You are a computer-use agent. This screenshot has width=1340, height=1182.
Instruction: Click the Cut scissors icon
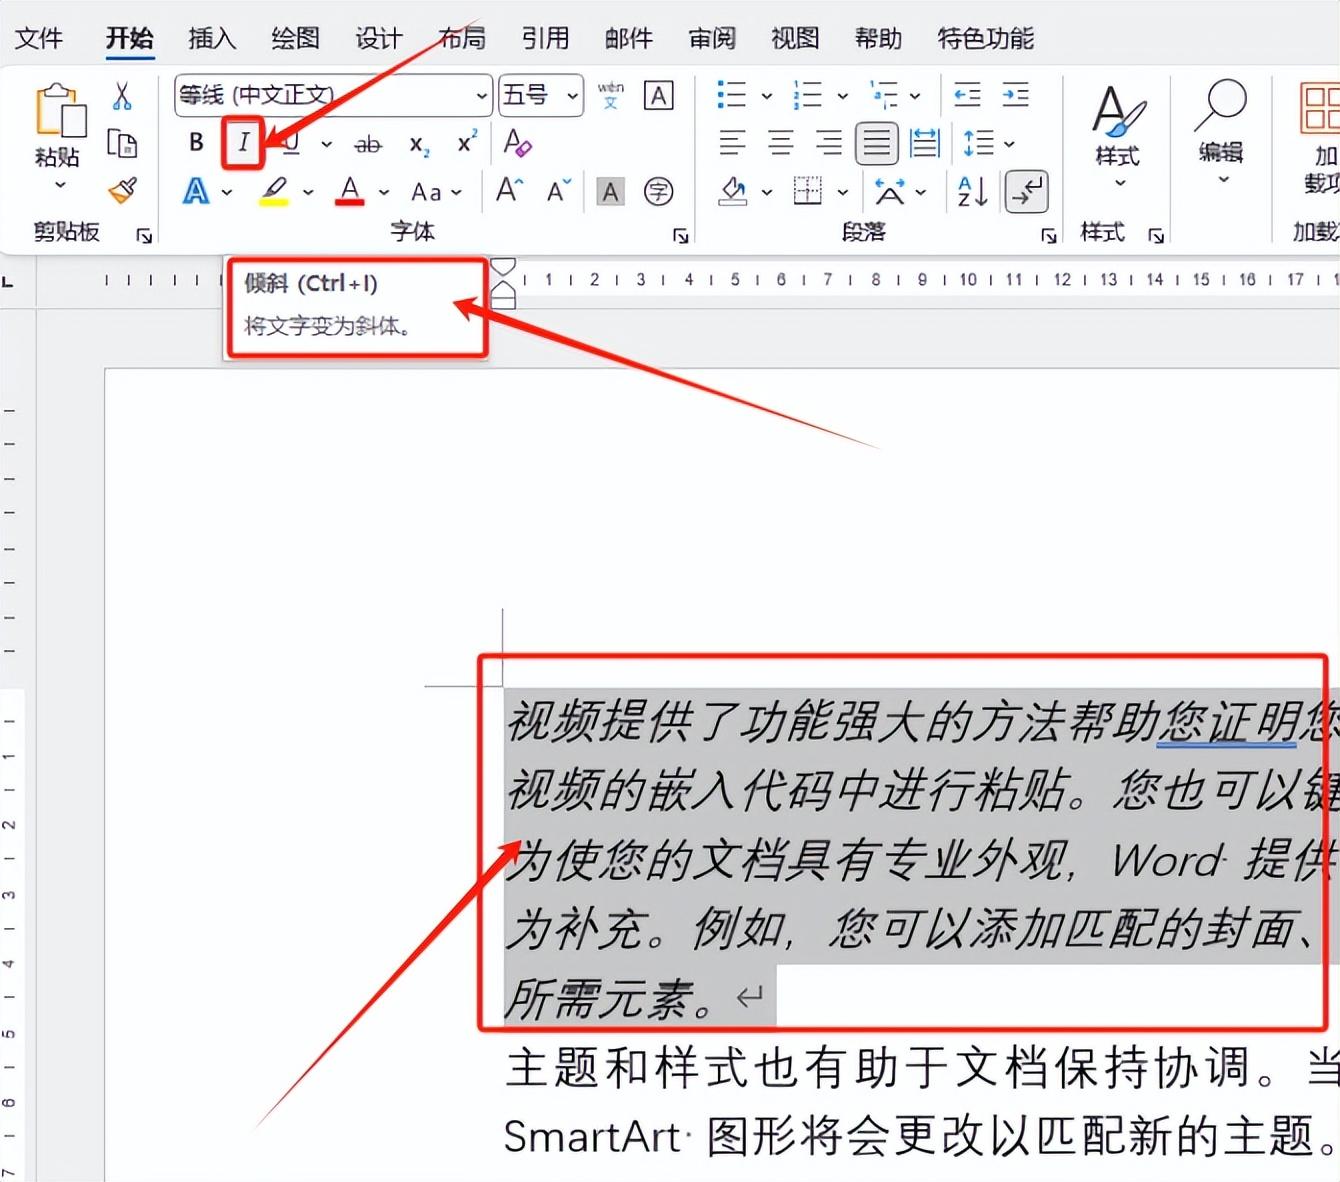(124, 95)
